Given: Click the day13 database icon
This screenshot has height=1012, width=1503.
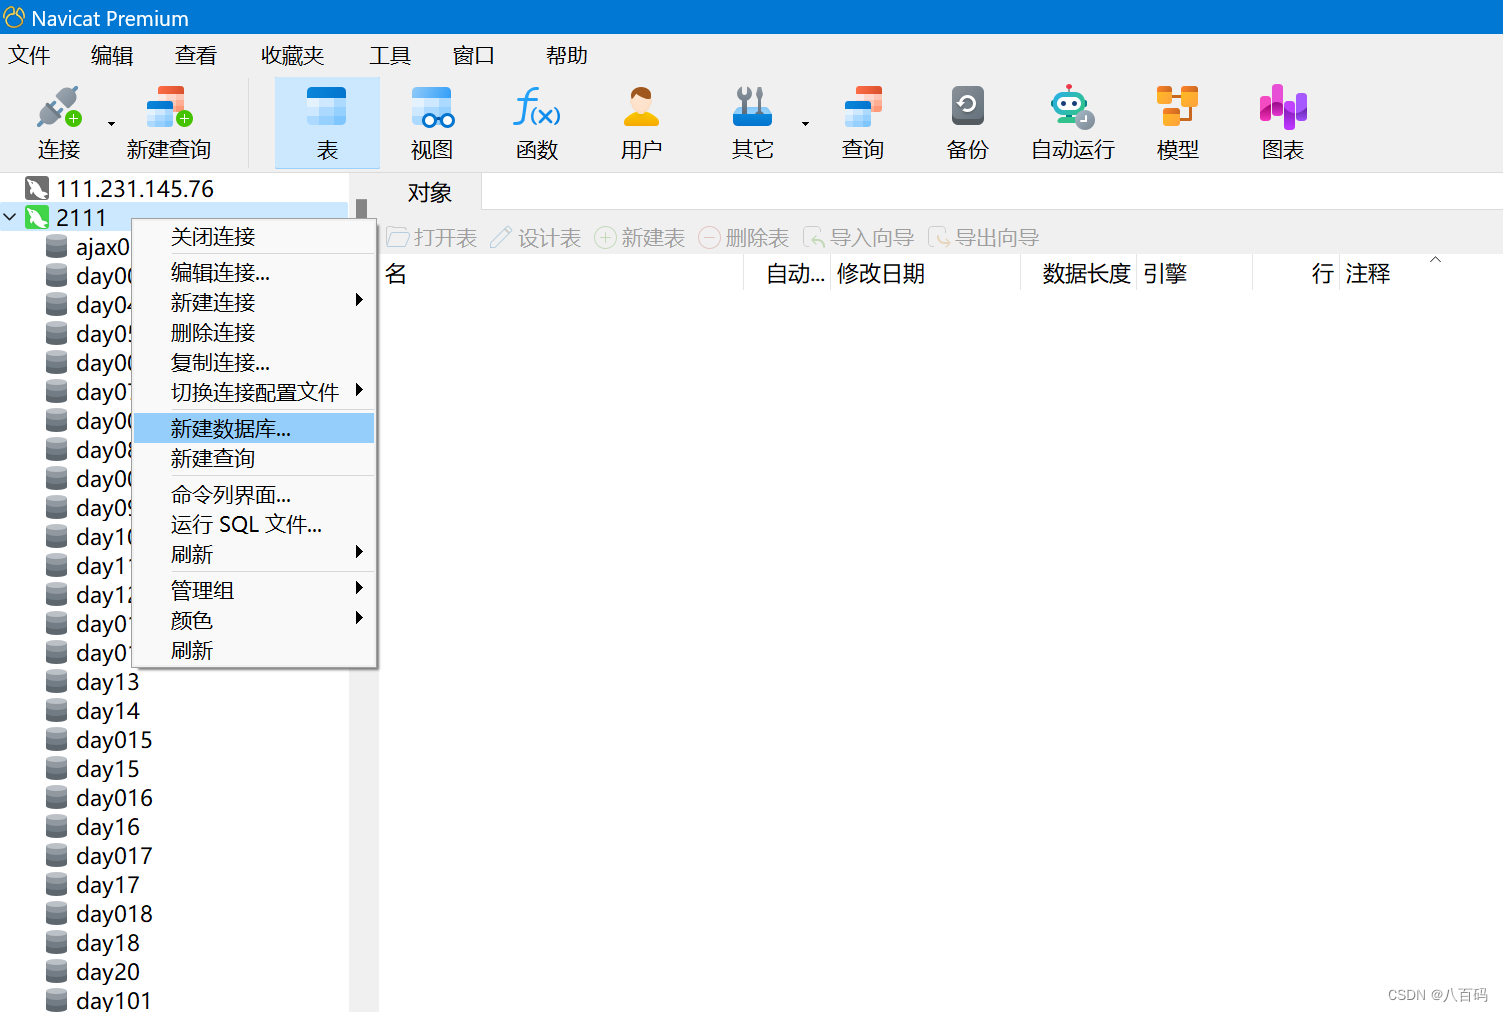Looking at the screenshot, I should coord(57,682).
